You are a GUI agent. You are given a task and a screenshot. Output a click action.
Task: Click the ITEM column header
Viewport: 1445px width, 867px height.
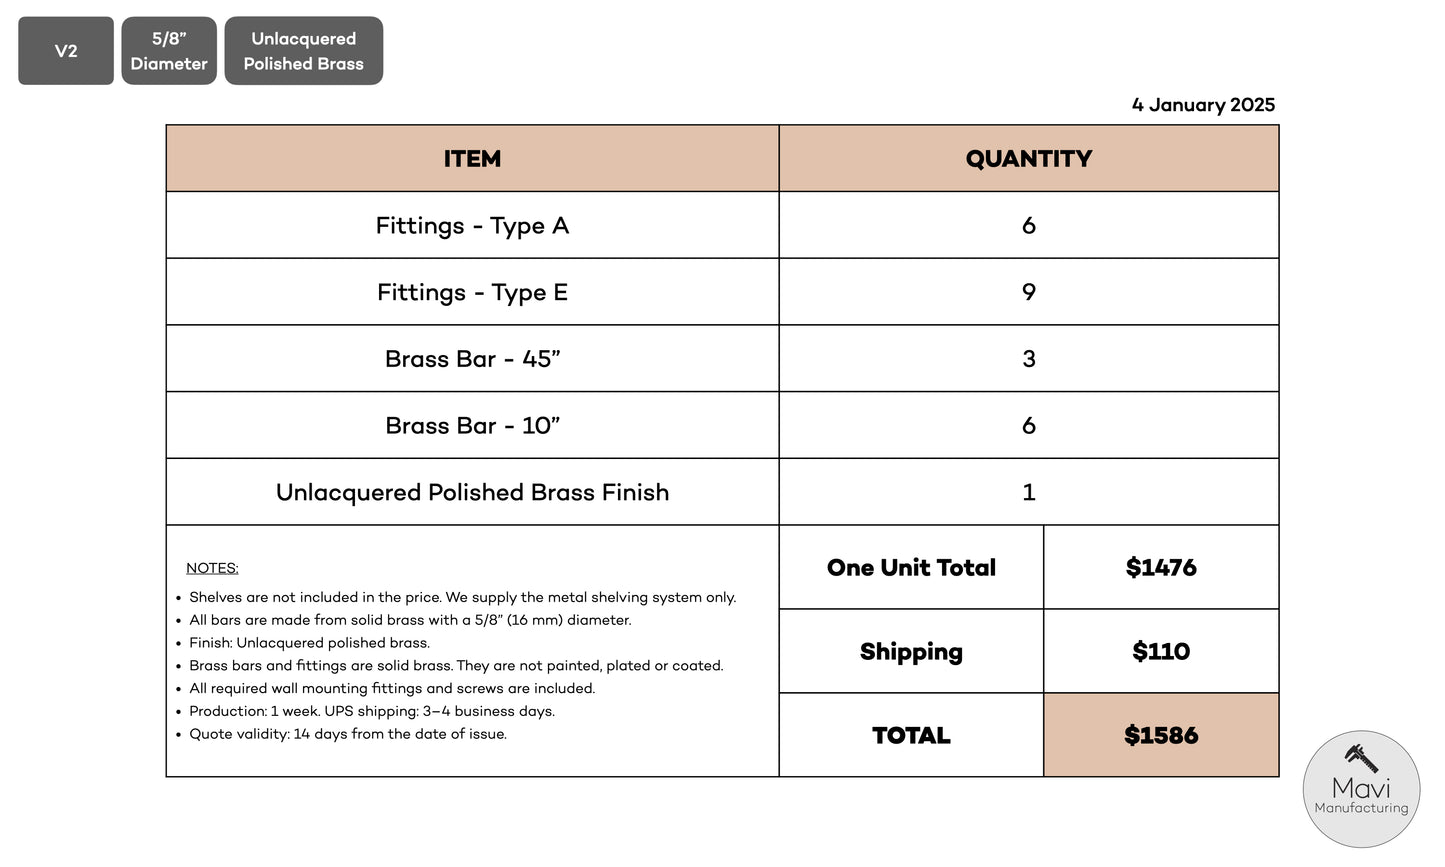472,159
